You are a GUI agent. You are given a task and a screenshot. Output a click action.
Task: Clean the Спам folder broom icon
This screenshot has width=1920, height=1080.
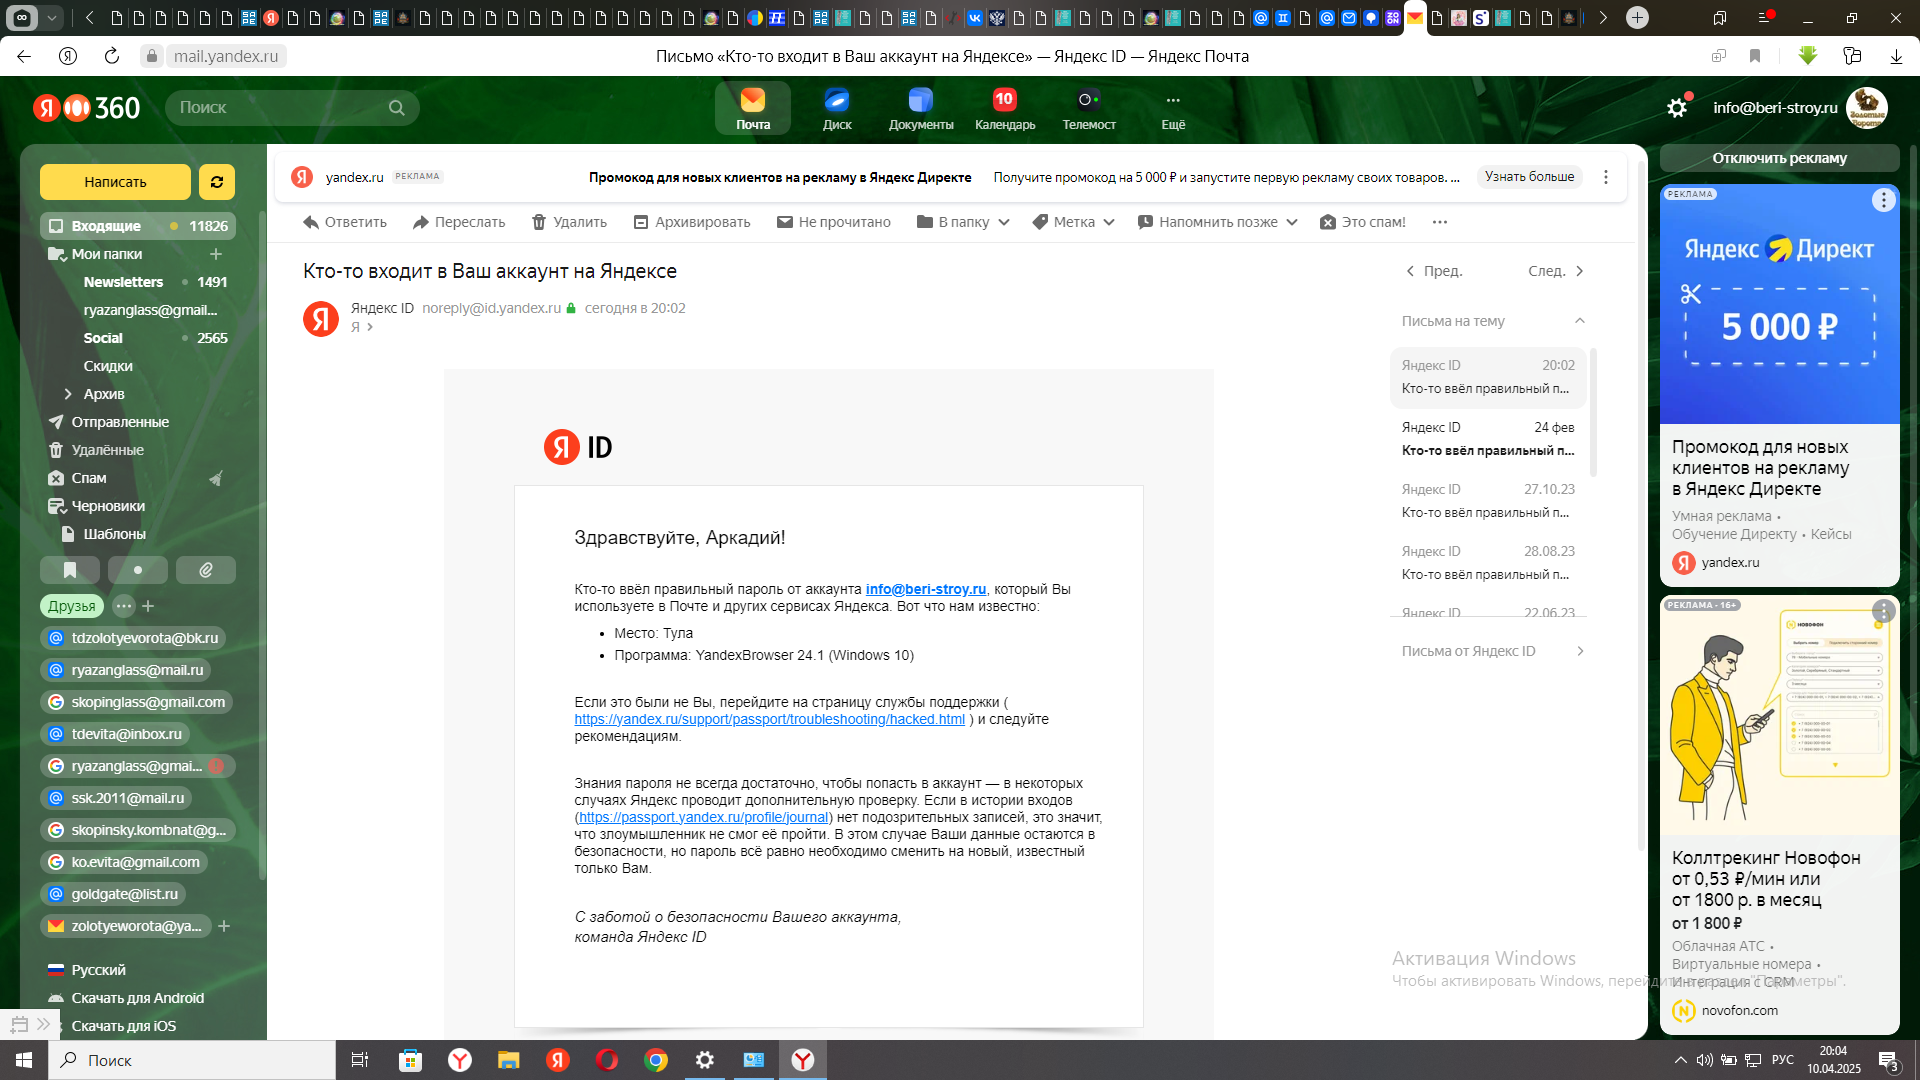215,478
